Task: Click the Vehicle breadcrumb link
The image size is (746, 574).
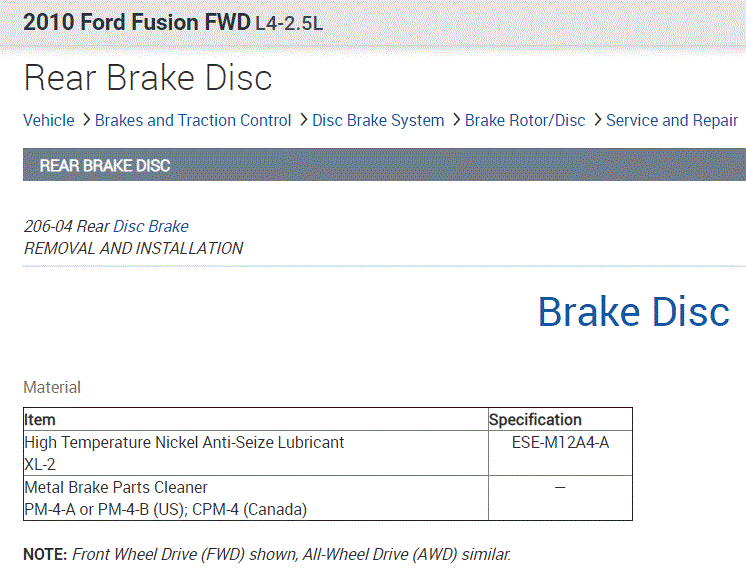Action: (49, 120)
